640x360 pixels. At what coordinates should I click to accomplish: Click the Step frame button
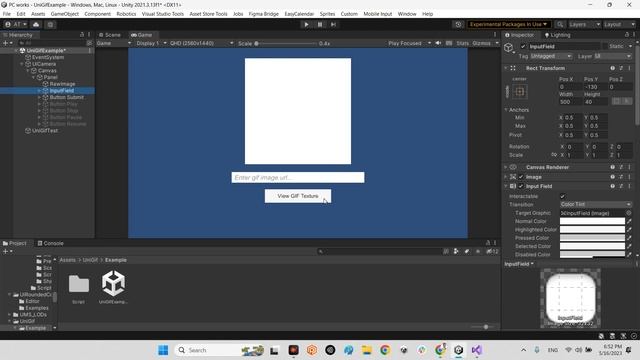[x=333, y=24]
